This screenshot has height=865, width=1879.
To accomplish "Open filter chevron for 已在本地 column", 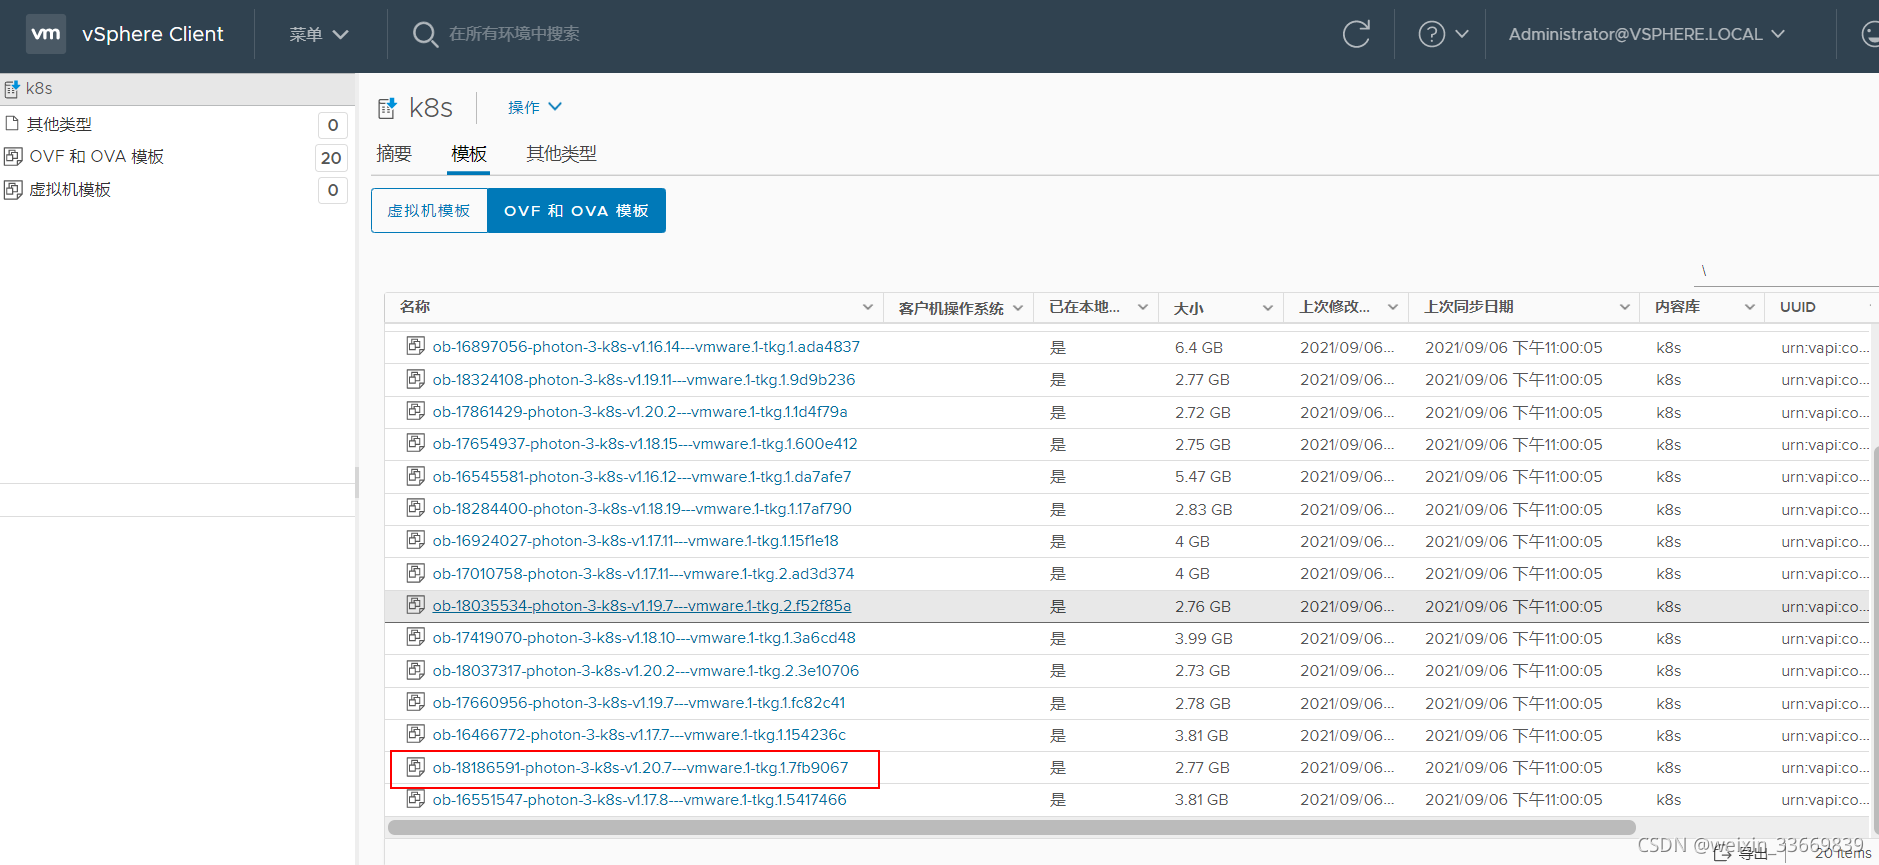I will coord(1143,307).
